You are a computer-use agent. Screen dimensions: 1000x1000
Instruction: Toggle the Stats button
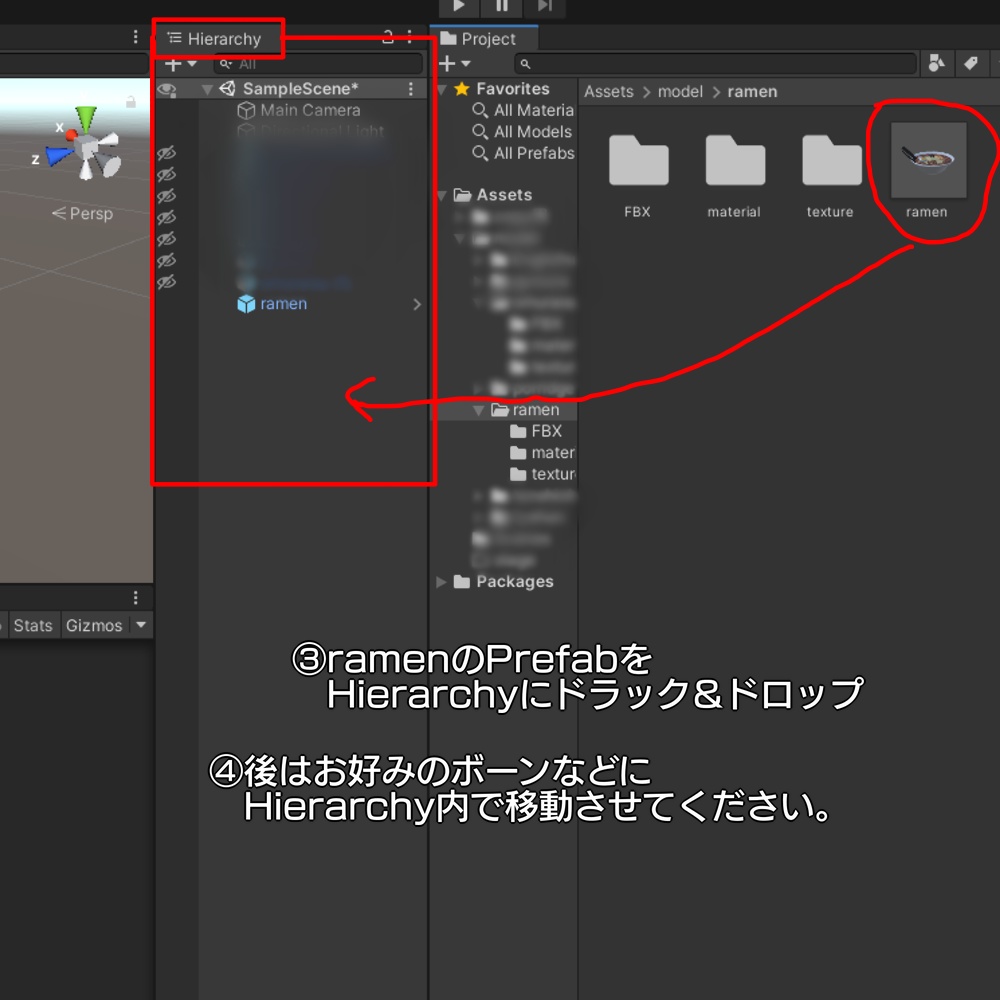click(33, 625)
